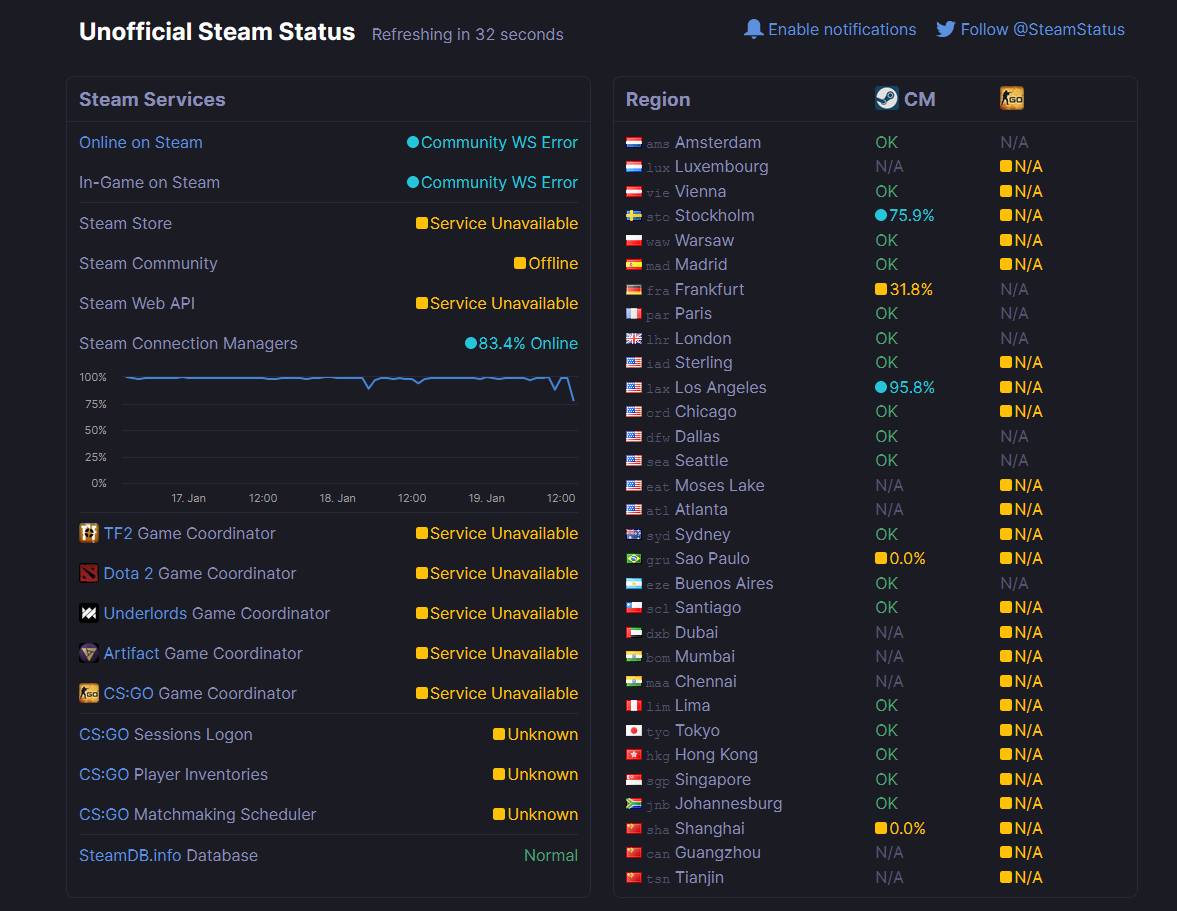Image resolution: width=1177 pixels, height=911 pixels.
Task: Click the Twitter bird icon
Action: (x=946, y=29)
